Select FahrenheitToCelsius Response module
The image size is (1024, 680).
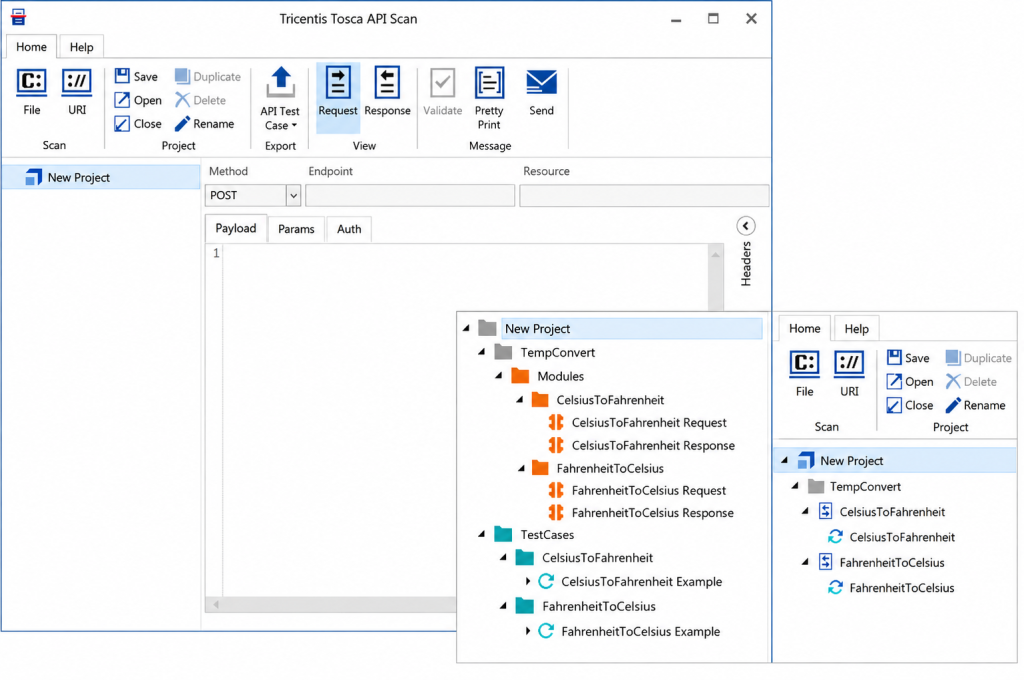tap(652, 513)
